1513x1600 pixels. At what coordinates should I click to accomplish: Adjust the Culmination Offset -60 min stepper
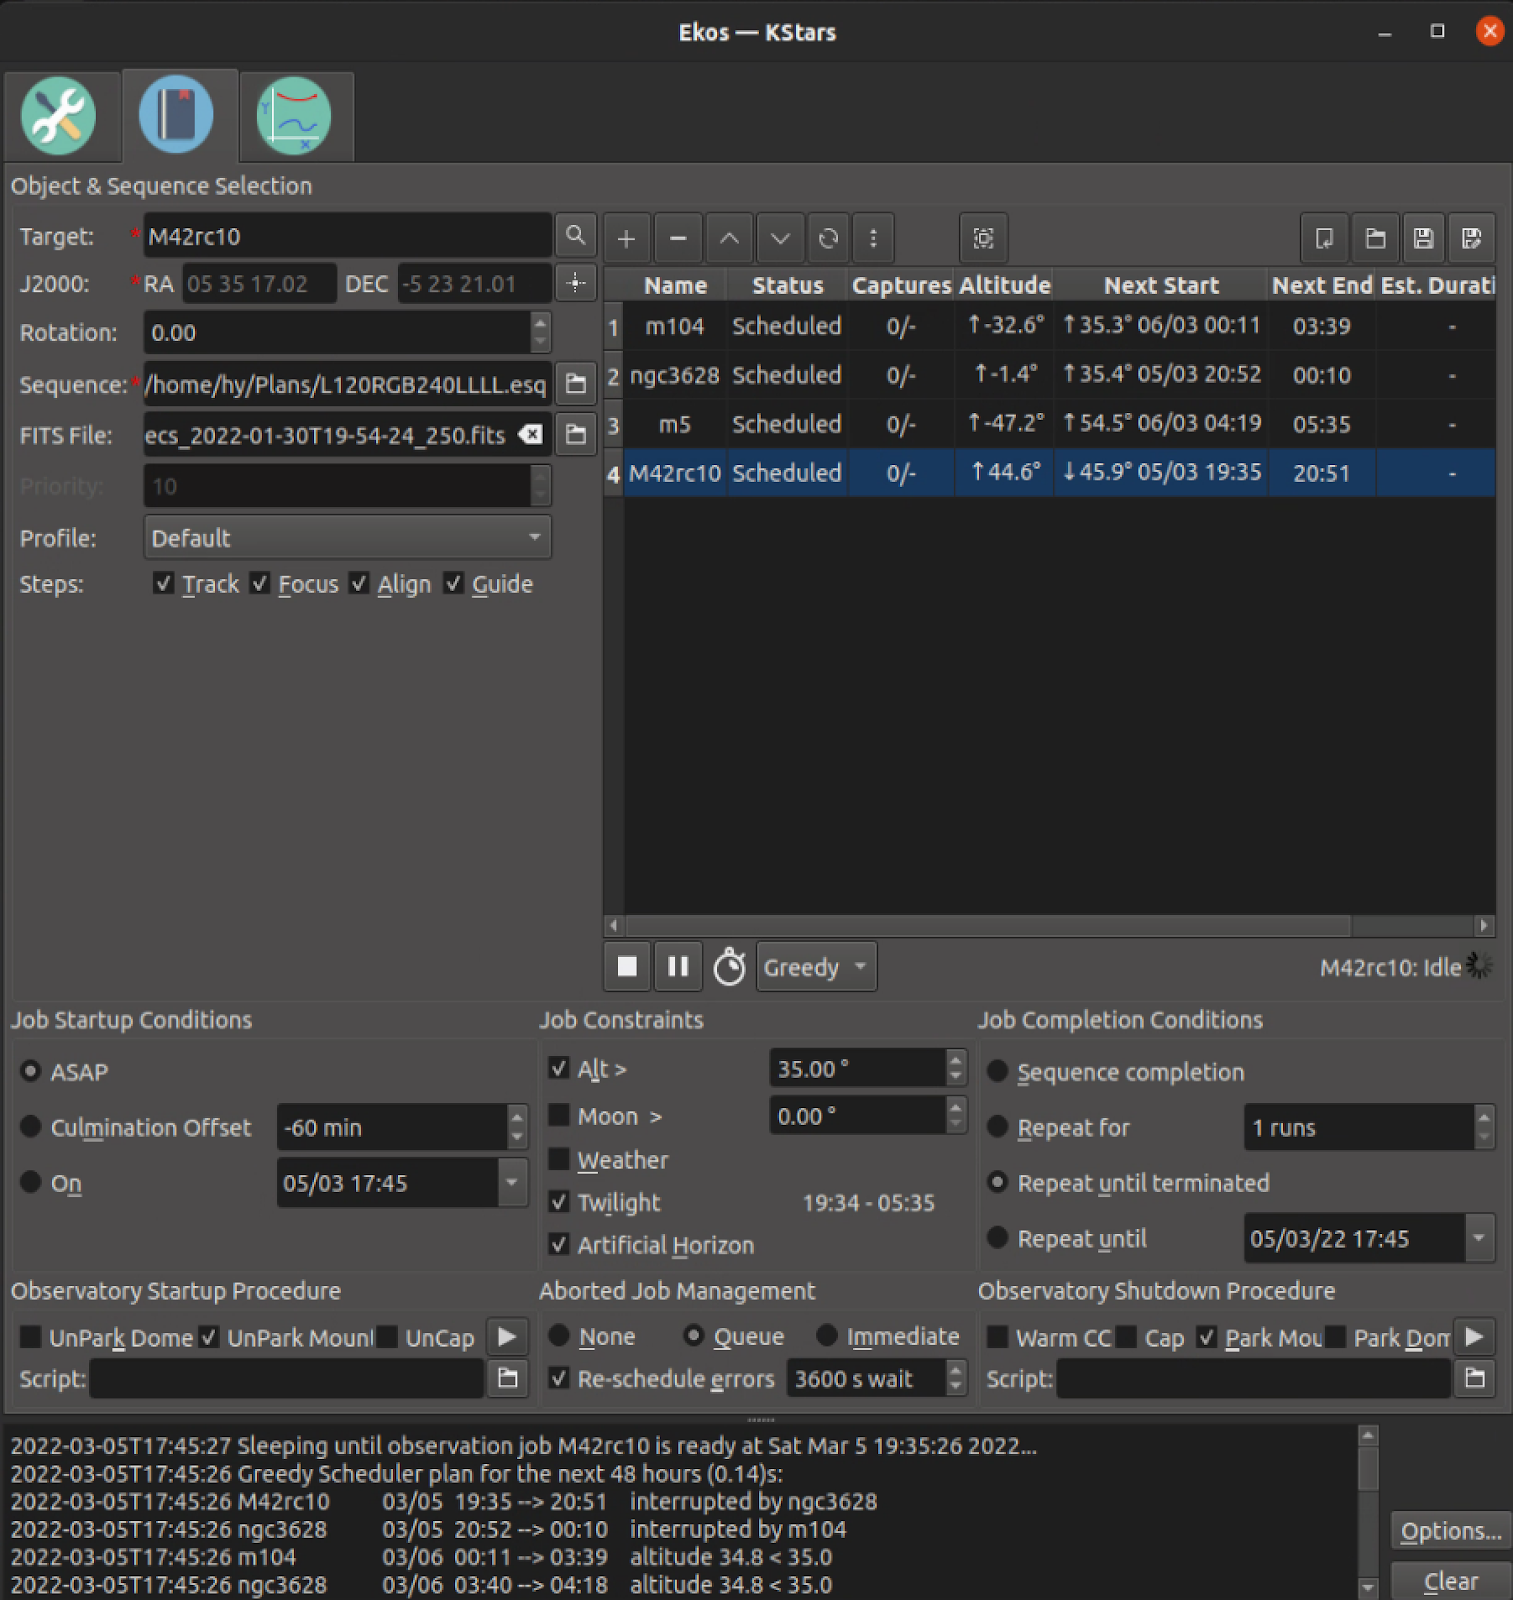[517, 1127]
